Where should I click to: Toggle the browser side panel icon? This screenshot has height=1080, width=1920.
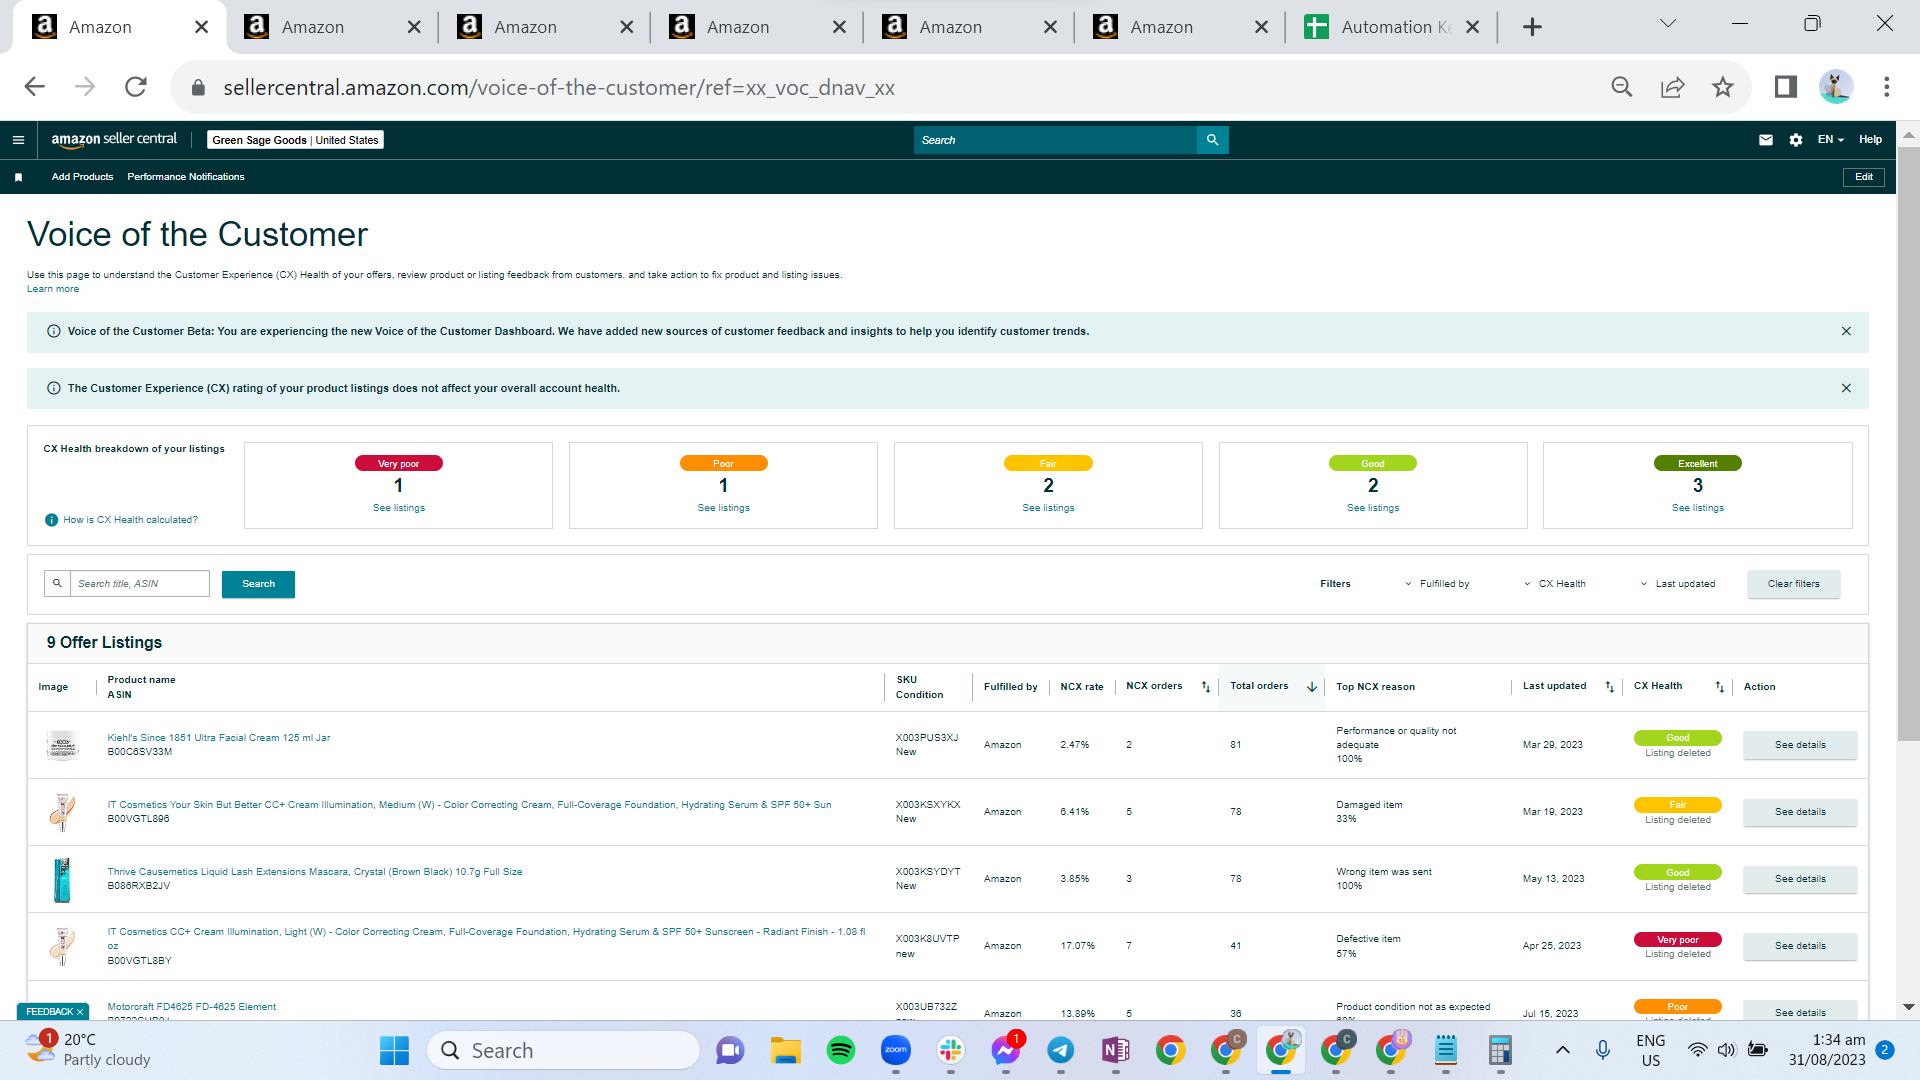tap(1786, 87)
